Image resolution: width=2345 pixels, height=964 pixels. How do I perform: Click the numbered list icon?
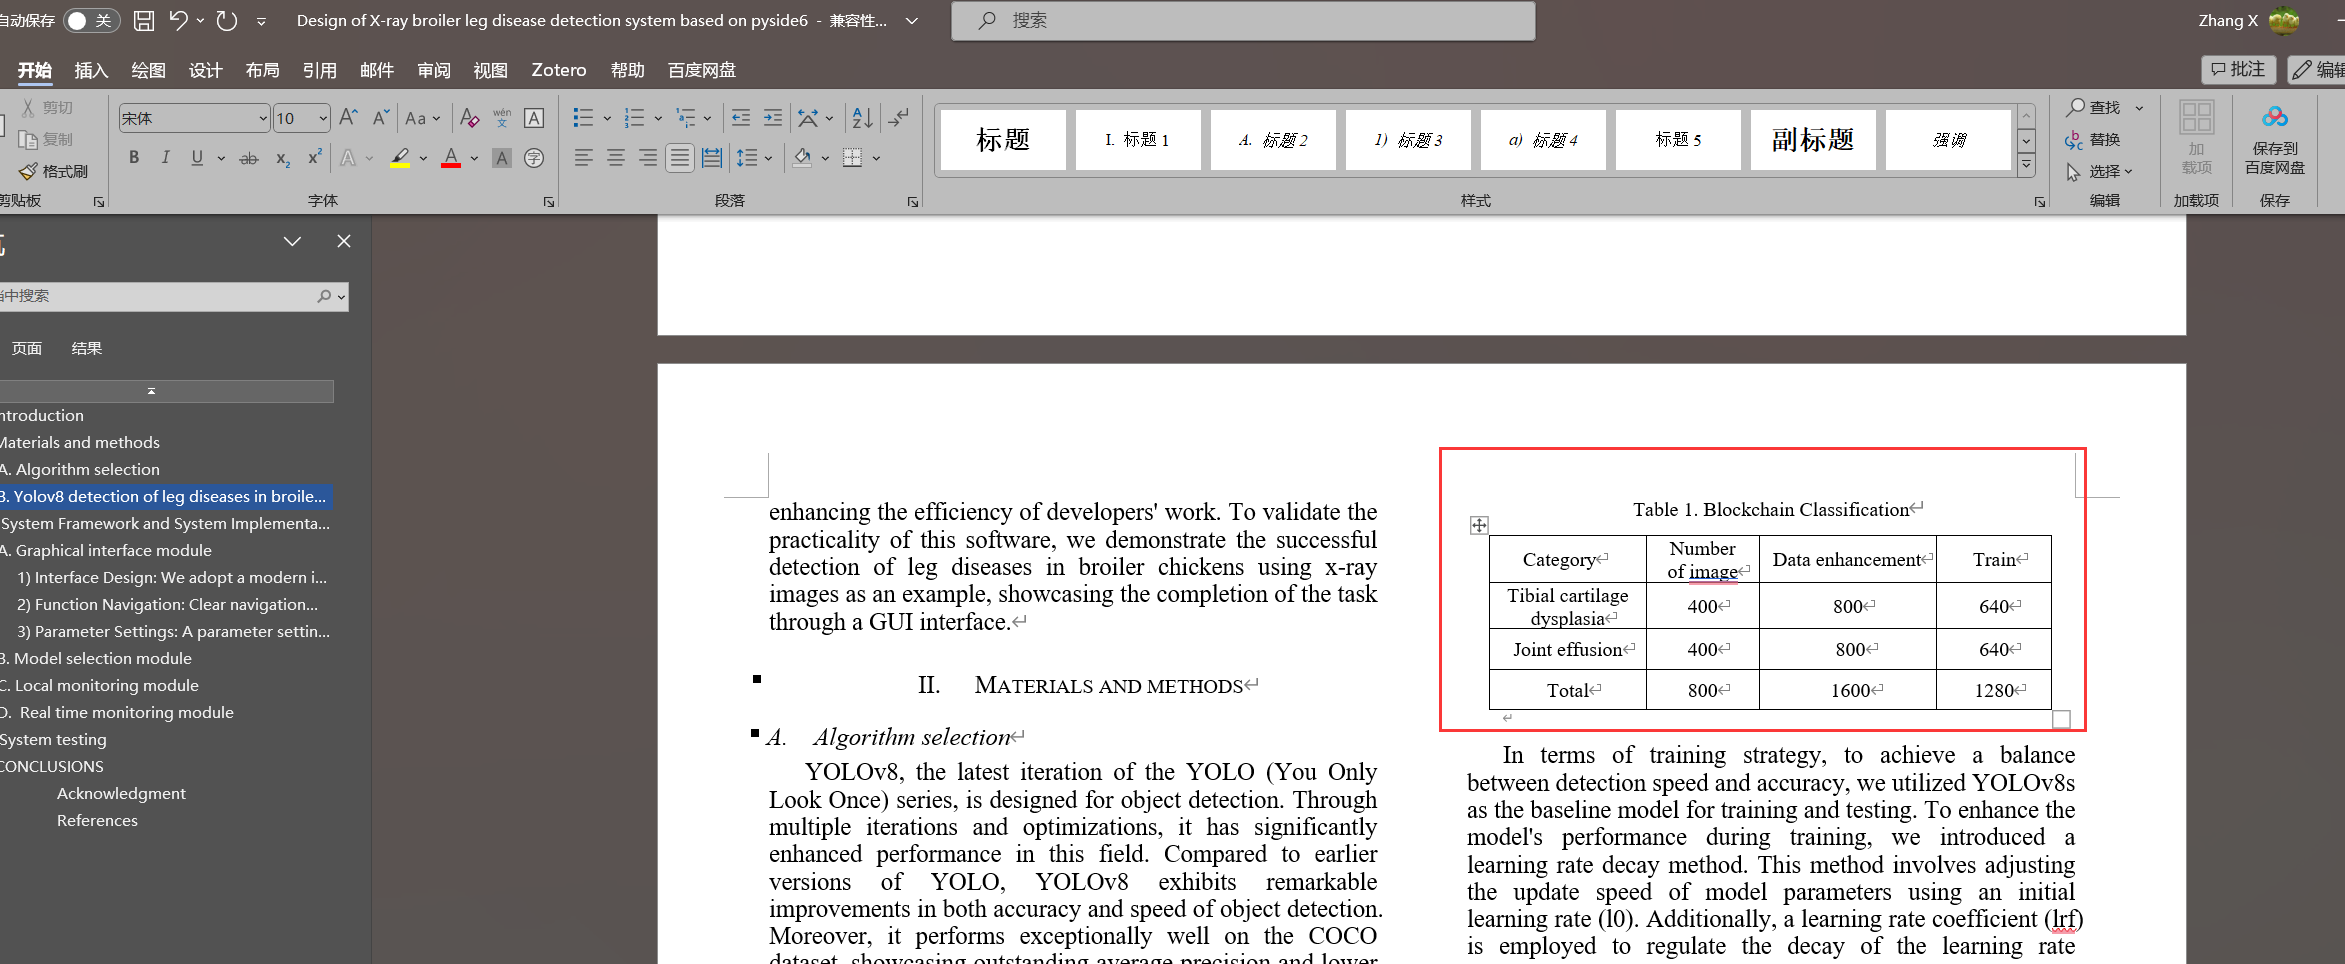click(634, 118)
